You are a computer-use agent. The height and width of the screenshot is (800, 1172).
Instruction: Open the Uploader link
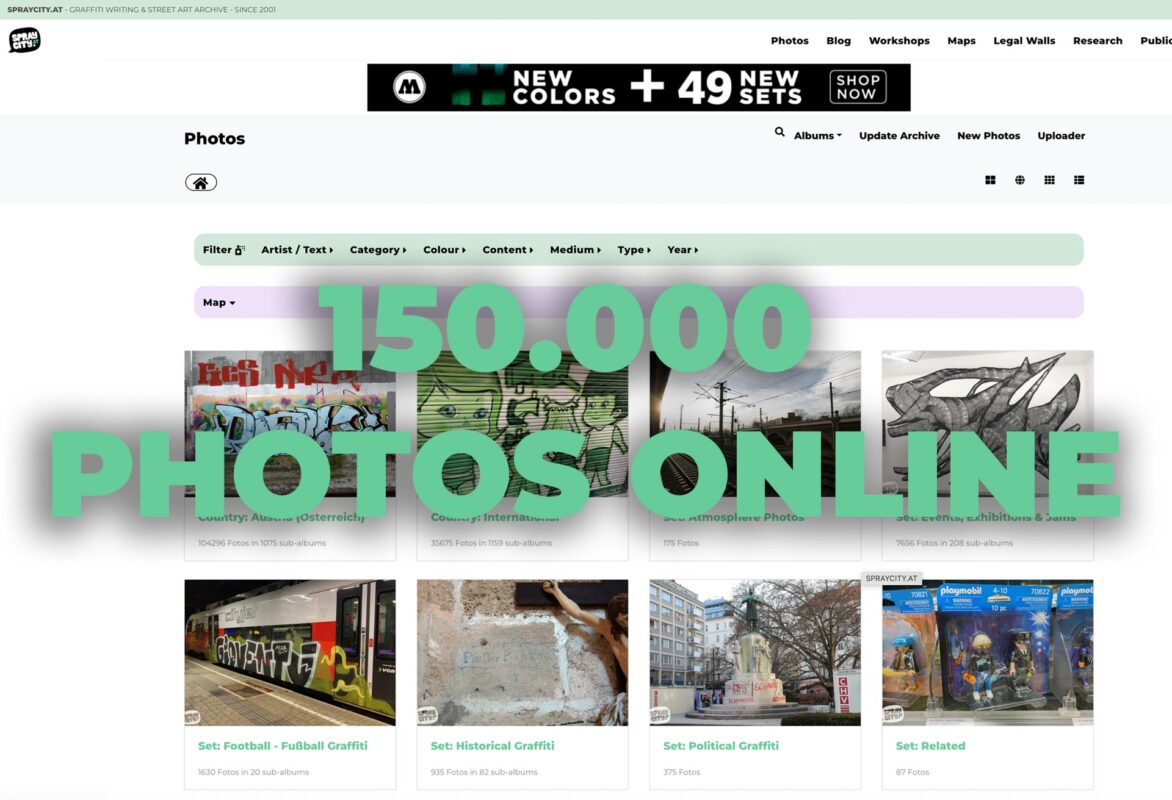coord(1061,136)
